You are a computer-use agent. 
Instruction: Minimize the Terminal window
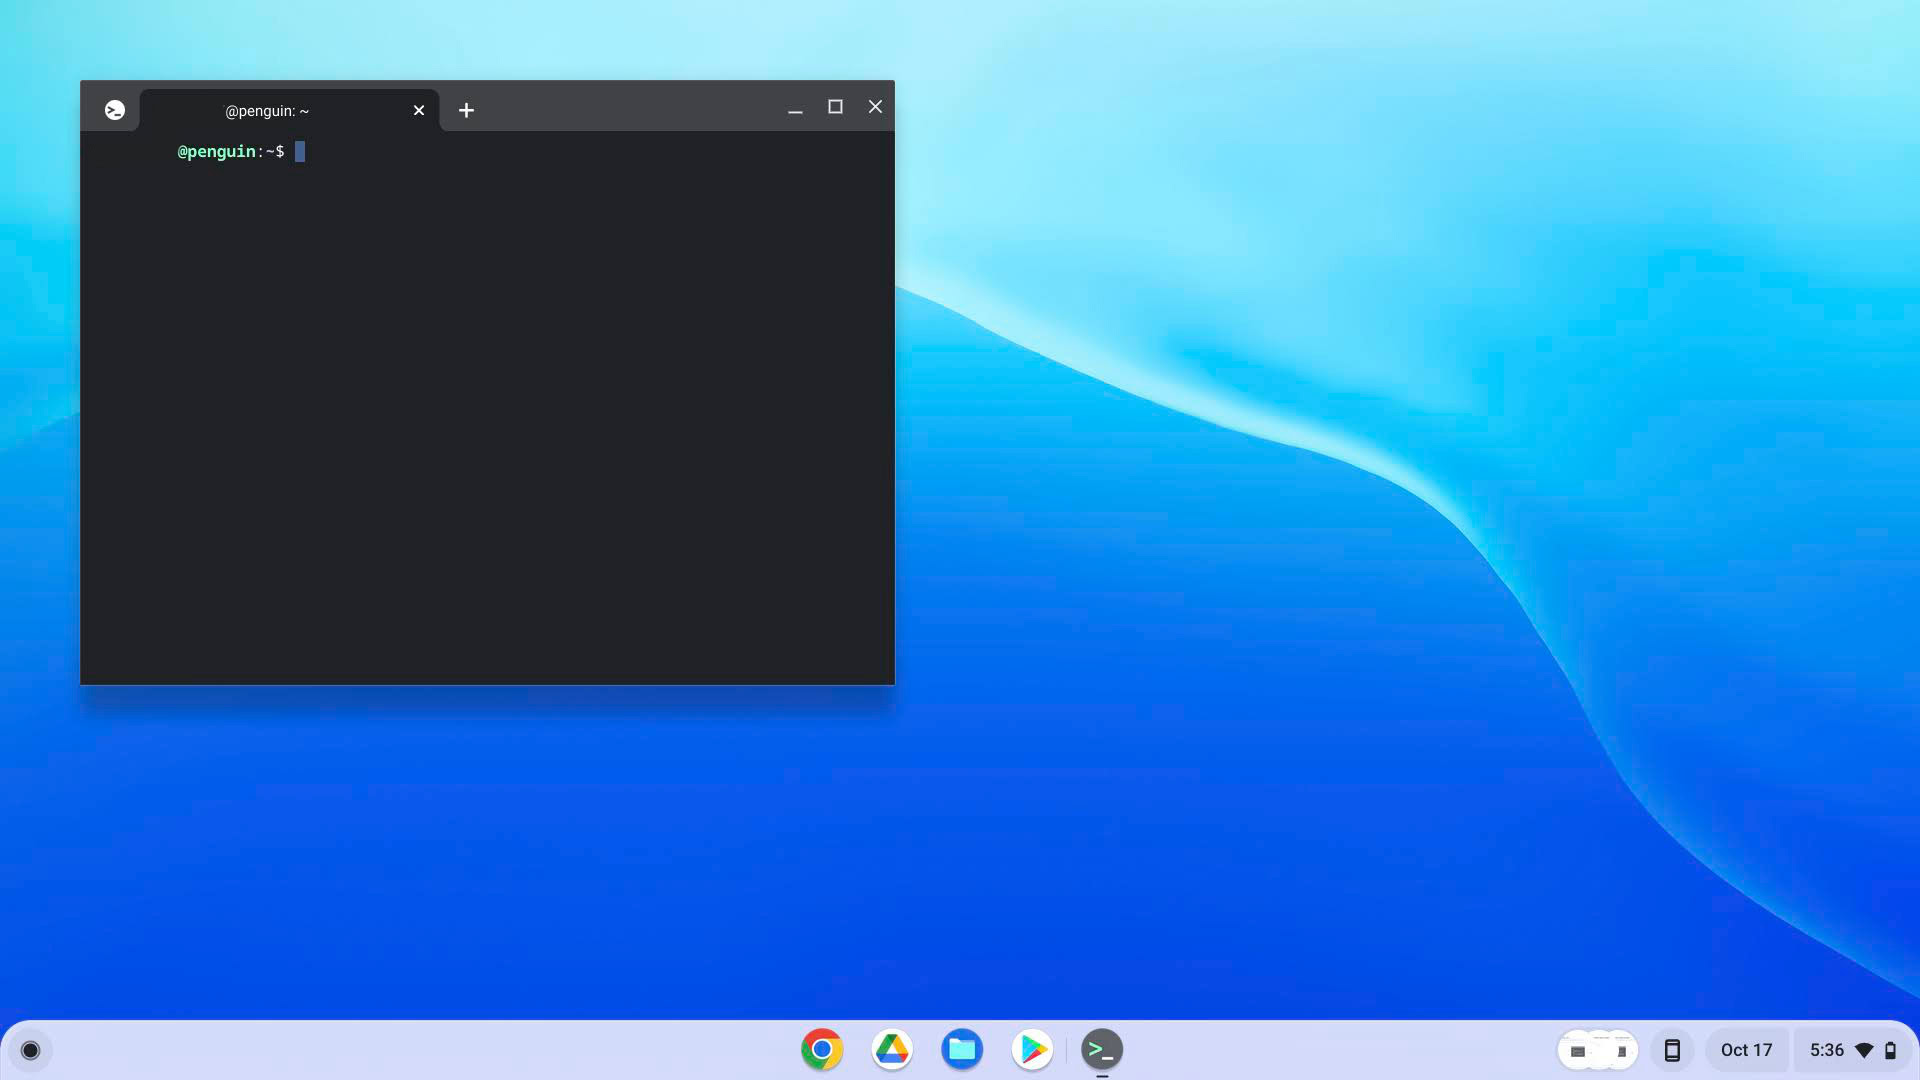(x=795, y=110)
